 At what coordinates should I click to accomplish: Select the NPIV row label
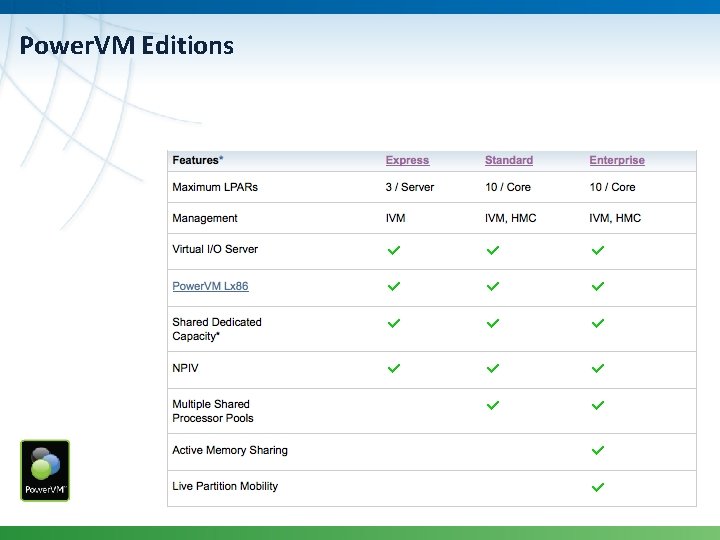click(x=186, y=368)
